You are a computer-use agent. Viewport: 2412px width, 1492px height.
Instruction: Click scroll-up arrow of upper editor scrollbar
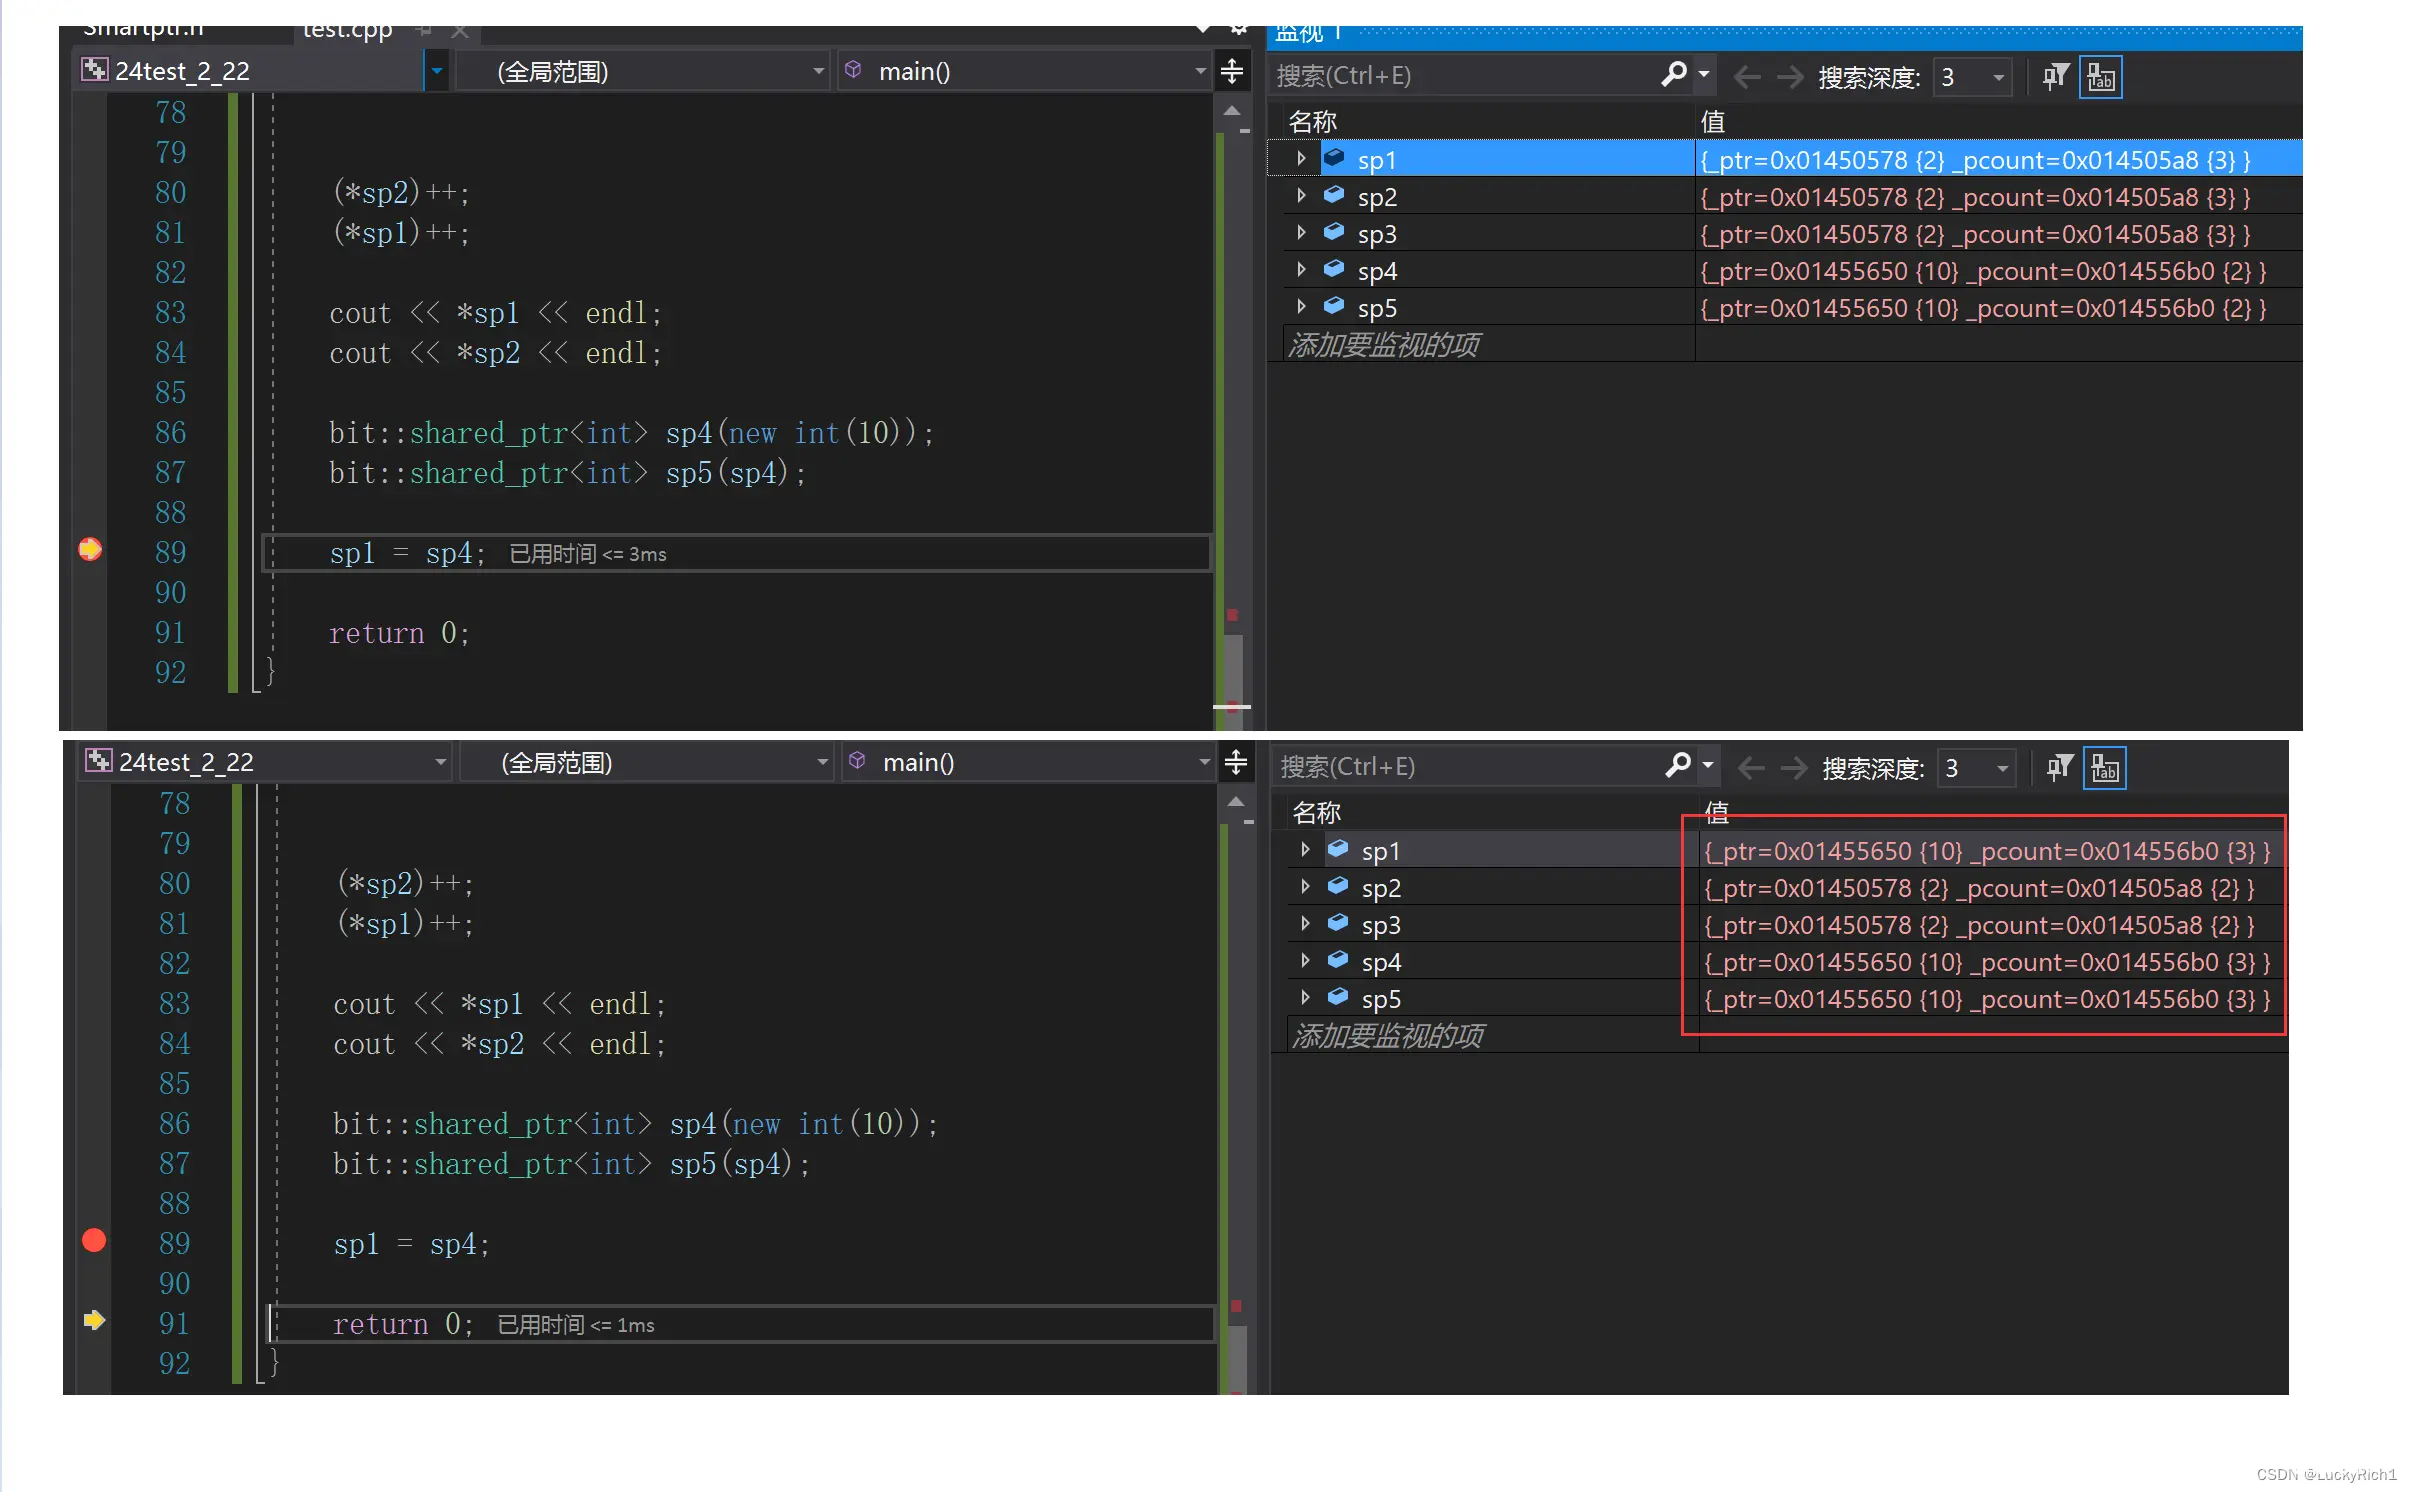(x=1233, y=110)
